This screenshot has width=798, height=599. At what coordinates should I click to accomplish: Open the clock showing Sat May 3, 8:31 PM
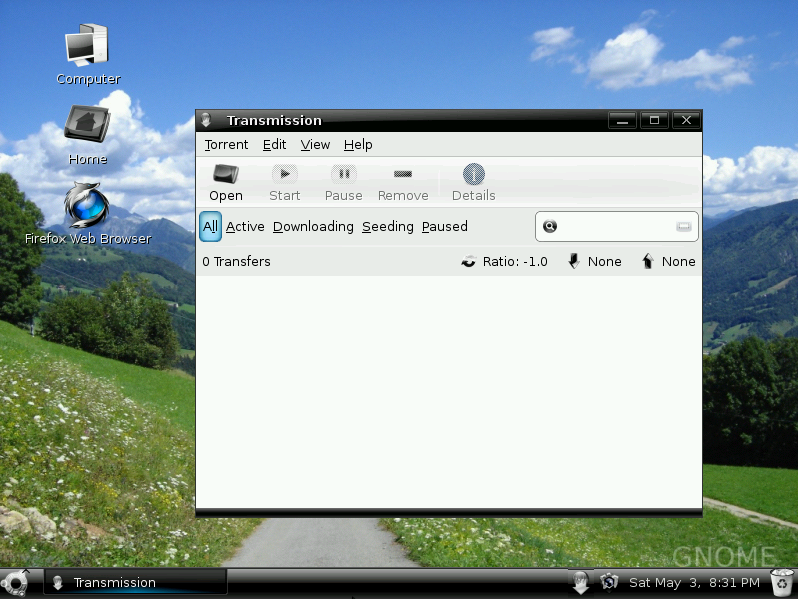click(694, 582)
